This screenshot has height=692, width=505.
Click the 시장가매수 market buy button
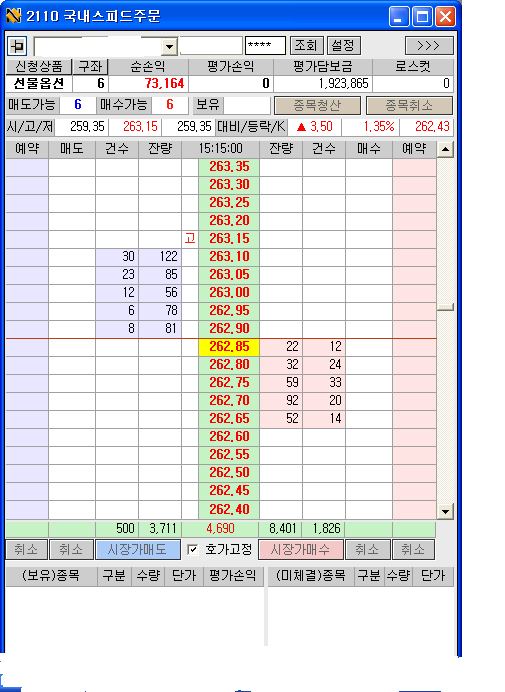301,549
